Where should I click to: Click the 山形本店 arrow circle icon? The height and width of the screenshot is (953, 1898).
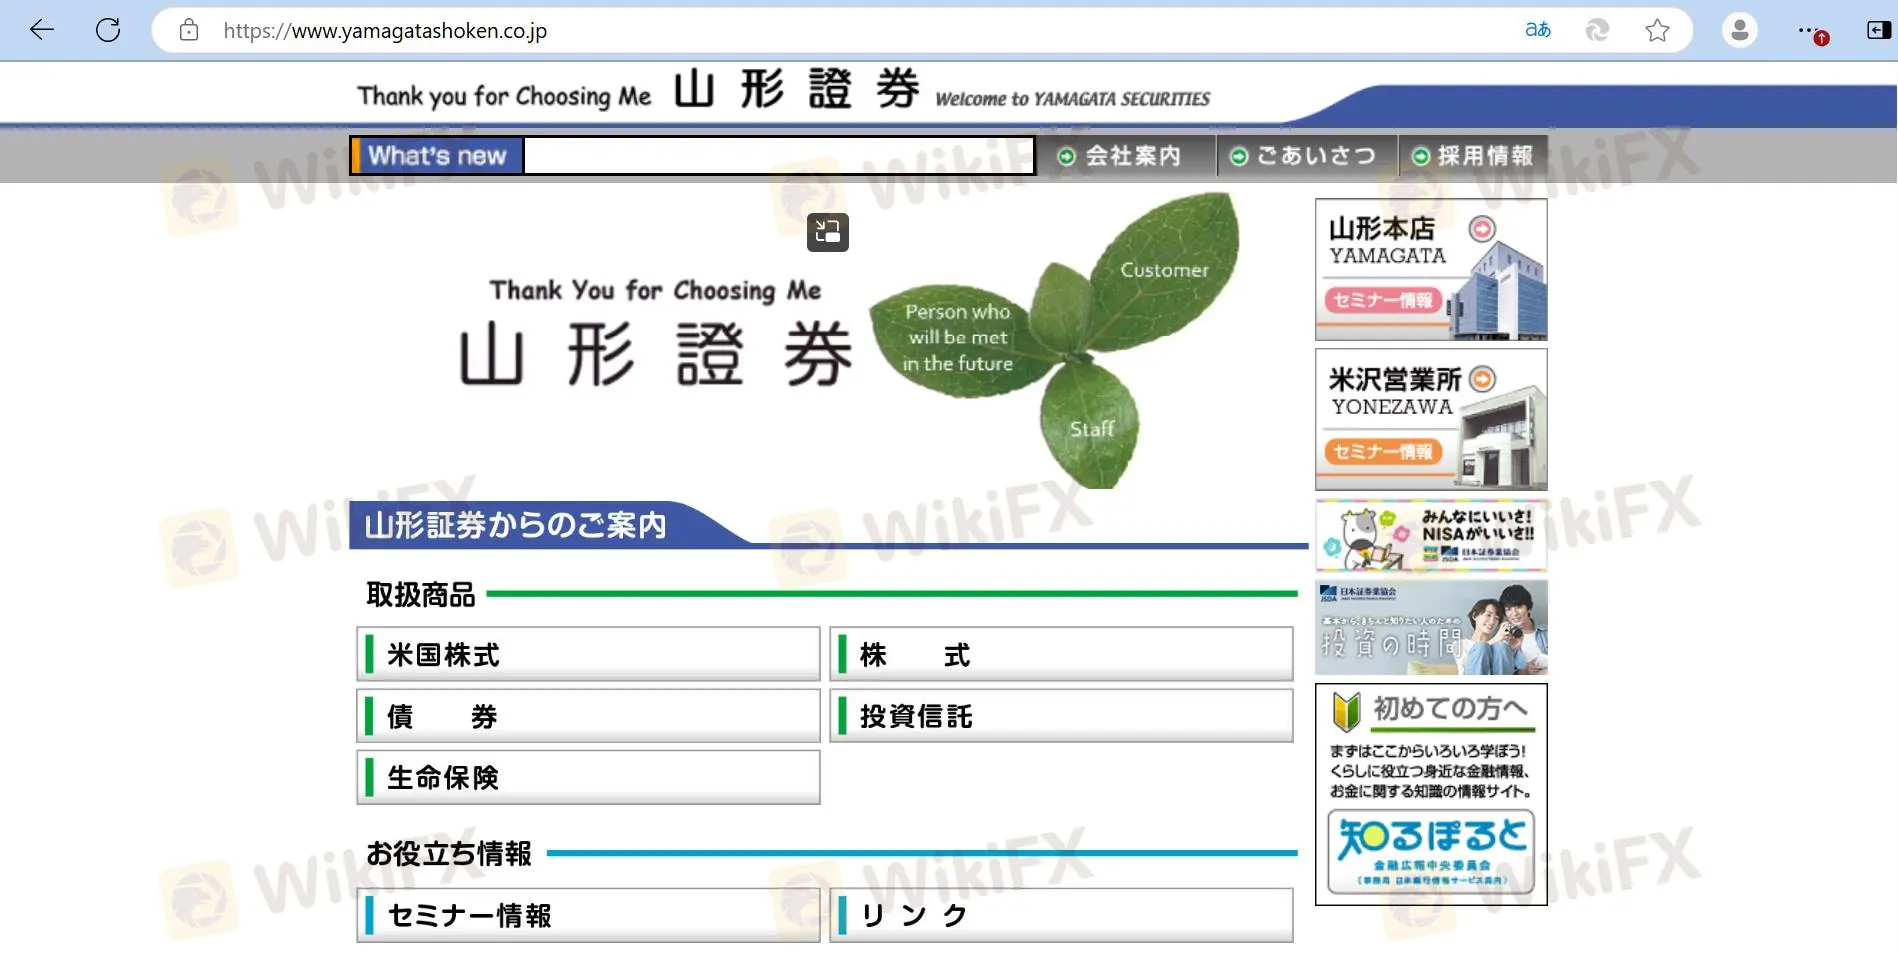click(x=1482, y=229)
